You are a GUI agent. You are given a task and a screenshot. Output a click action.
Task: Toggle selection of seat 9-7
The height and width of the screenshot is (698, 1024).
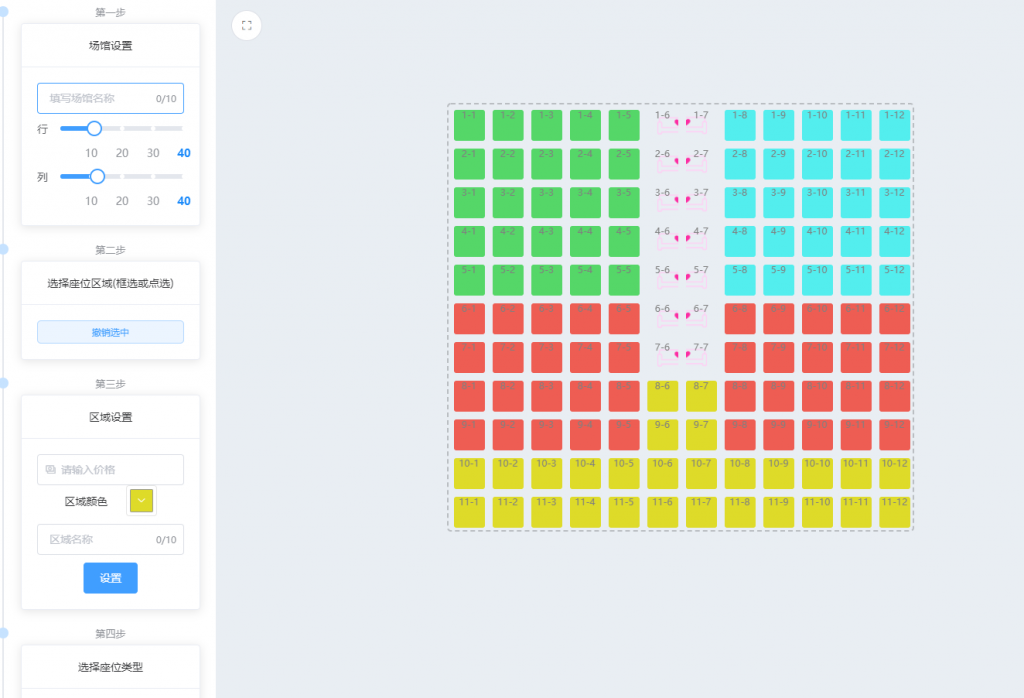[x=701, y=434]
